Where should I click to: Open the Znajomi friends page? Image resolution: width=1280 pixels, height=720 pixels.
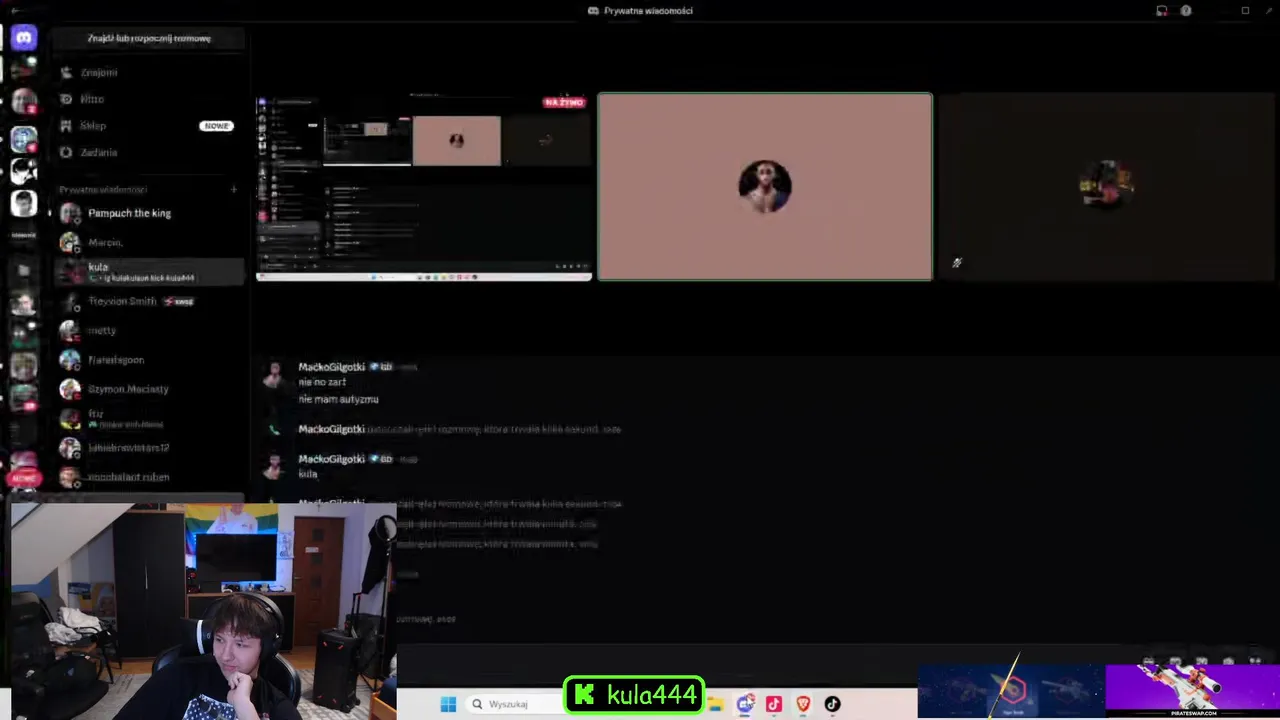click(148, 72)
